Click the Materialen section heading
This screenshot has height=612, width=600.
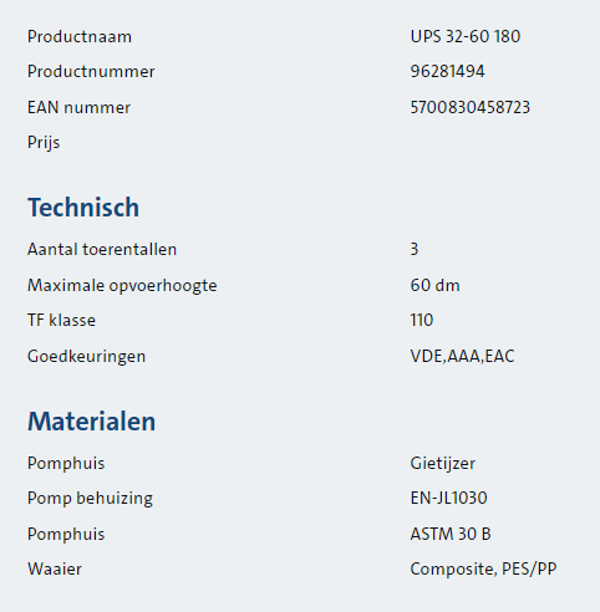click(x=91, y=421)
